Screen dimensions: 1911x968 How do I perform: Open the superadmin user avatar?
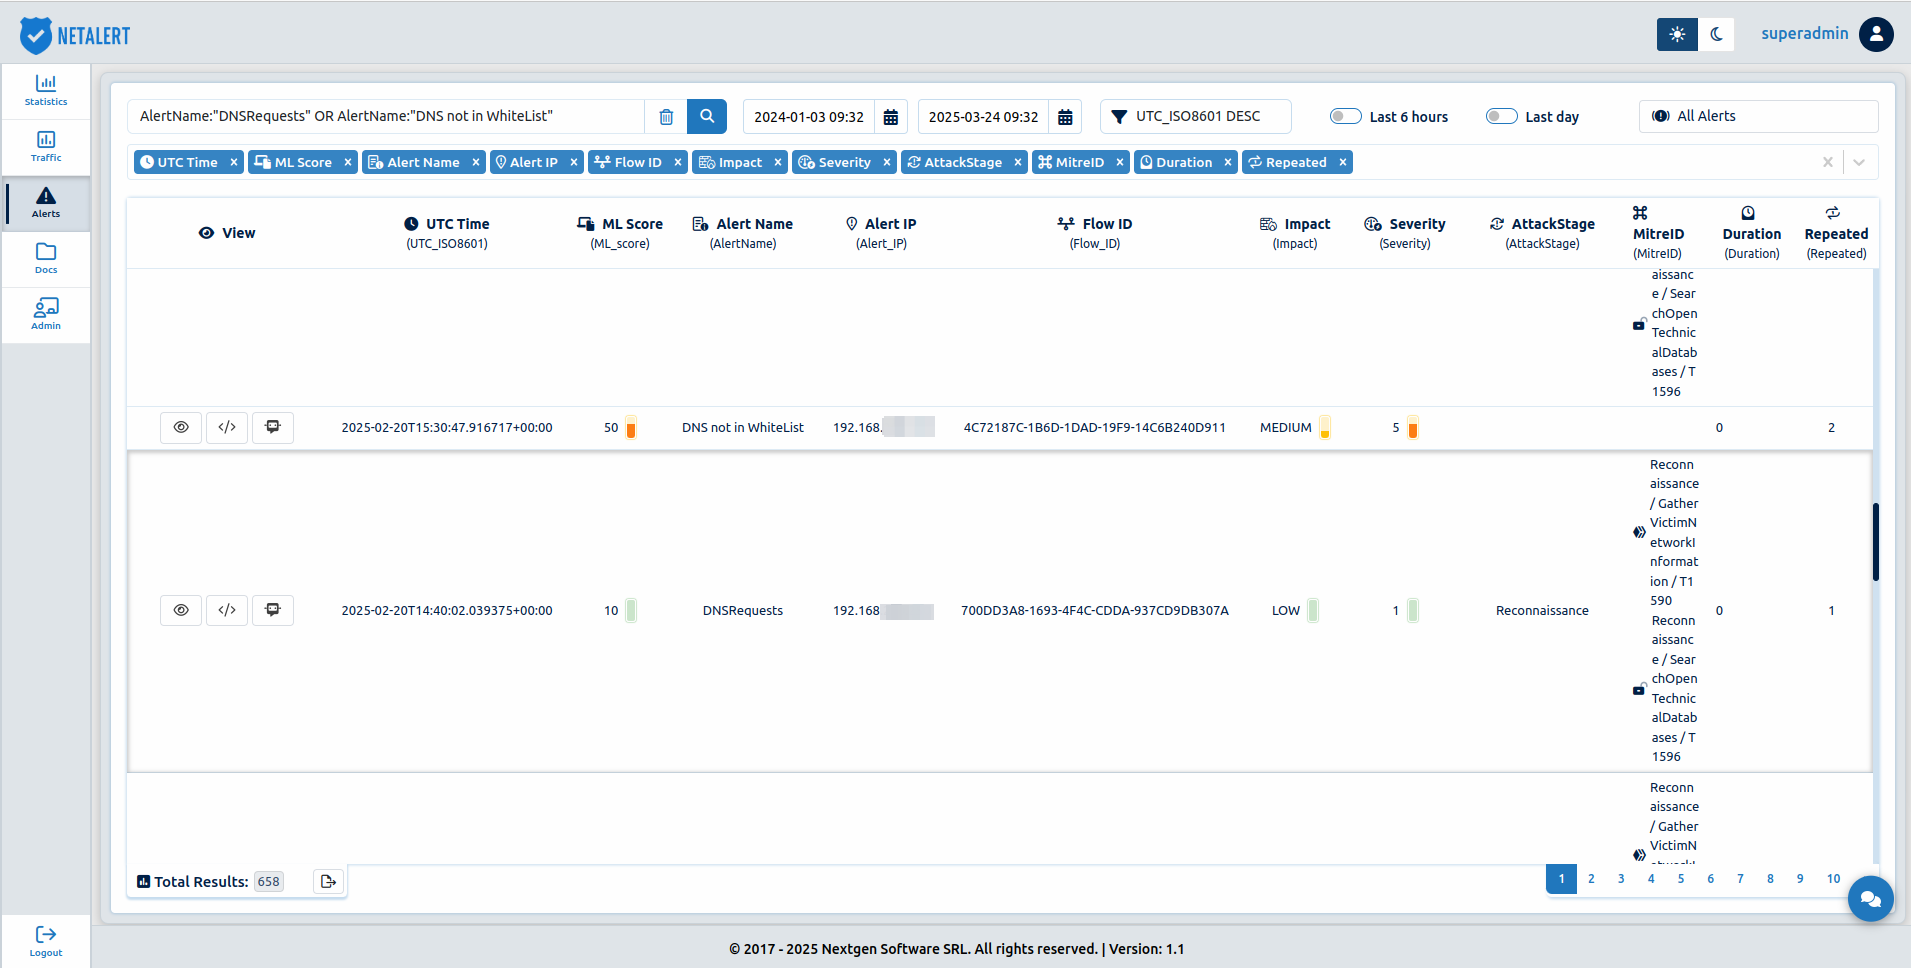tap(1876, 34)
